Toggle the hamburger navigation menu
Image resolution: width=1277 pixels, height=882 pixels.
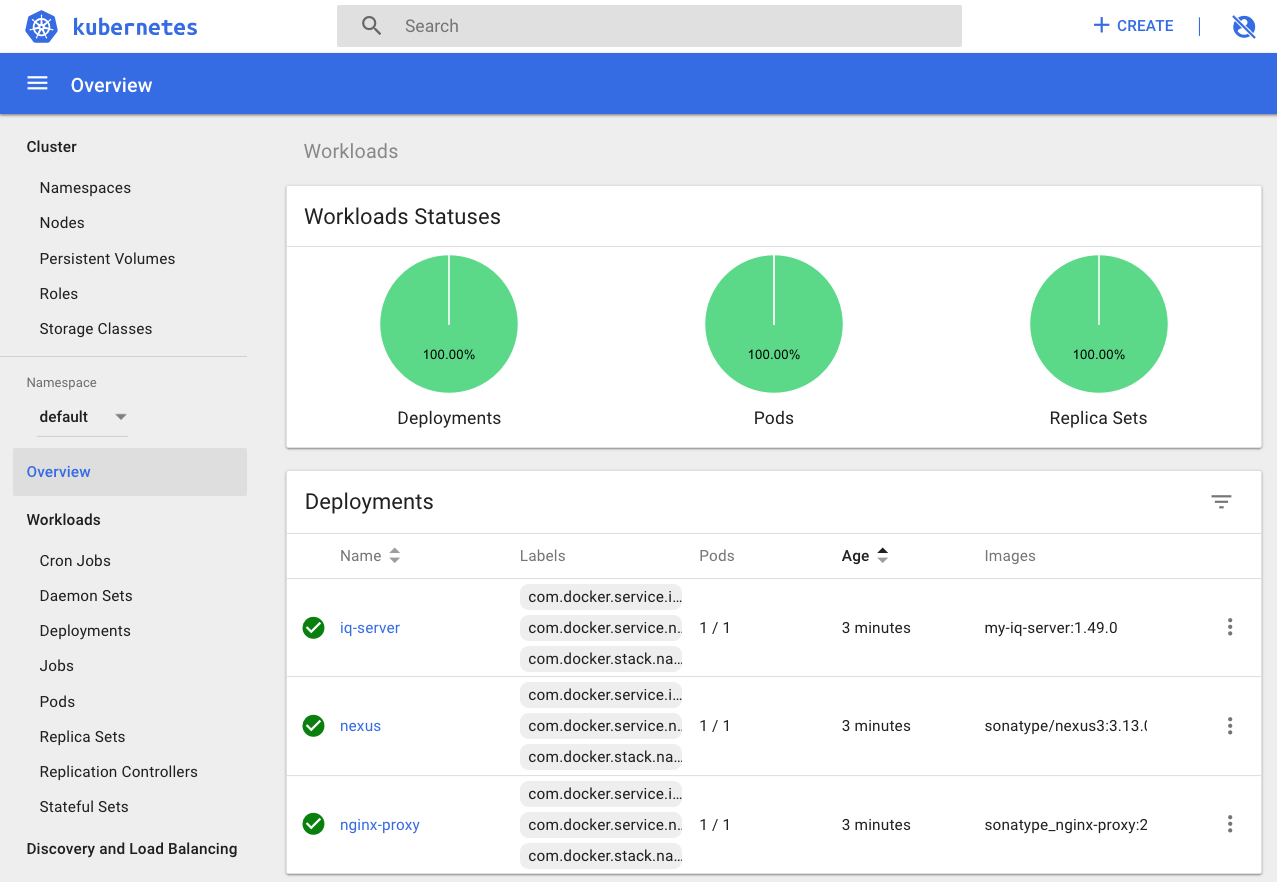(x=37, y=84)
